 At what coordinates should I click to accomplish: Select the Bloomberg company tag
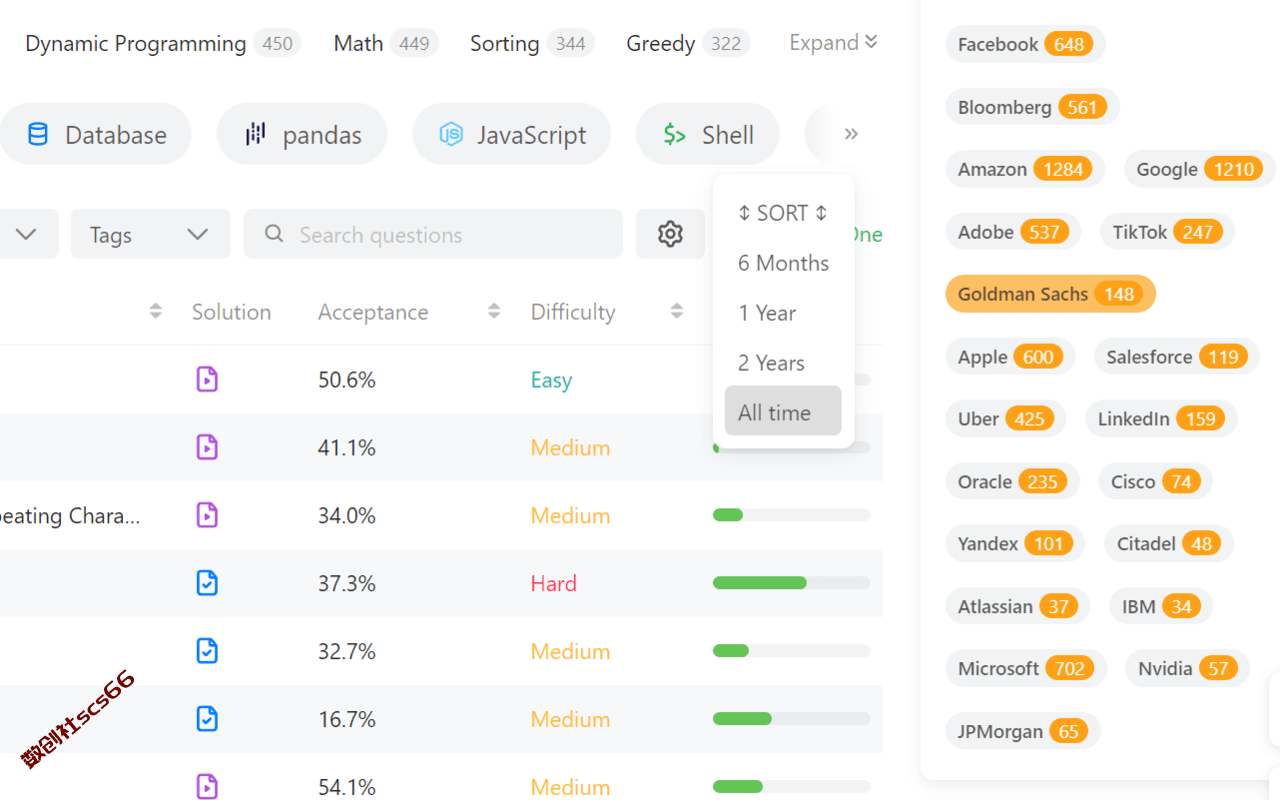tap(1032, 107)
